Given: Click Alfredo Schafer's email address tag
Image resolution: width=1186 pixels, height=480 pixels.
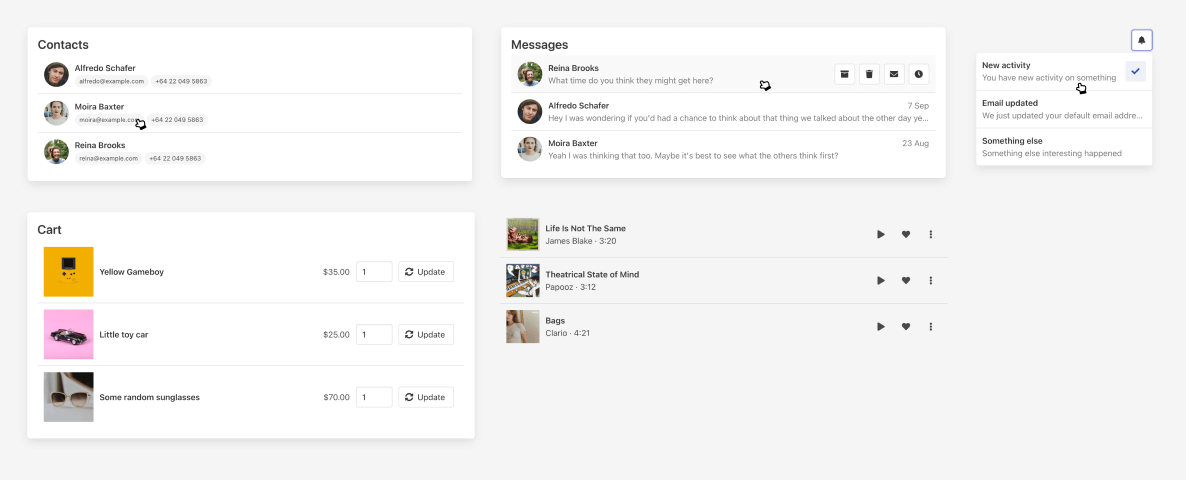Looking at the screenshot, I should [112, 81].
